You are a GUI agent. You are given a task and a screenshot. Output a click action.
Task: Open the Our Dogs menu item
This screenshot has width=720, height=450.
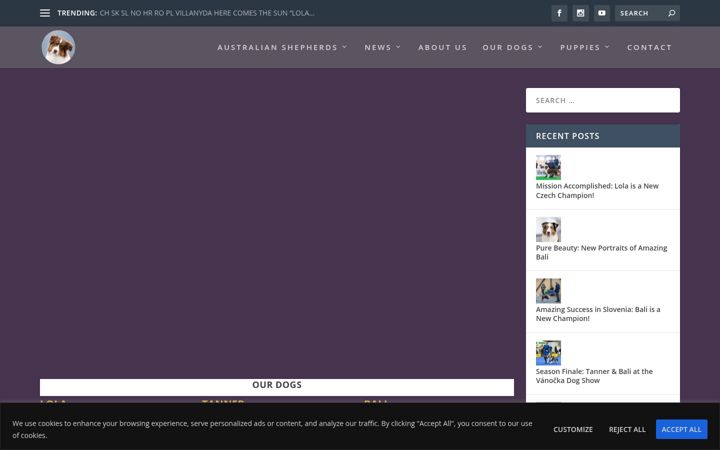(508, 47)
